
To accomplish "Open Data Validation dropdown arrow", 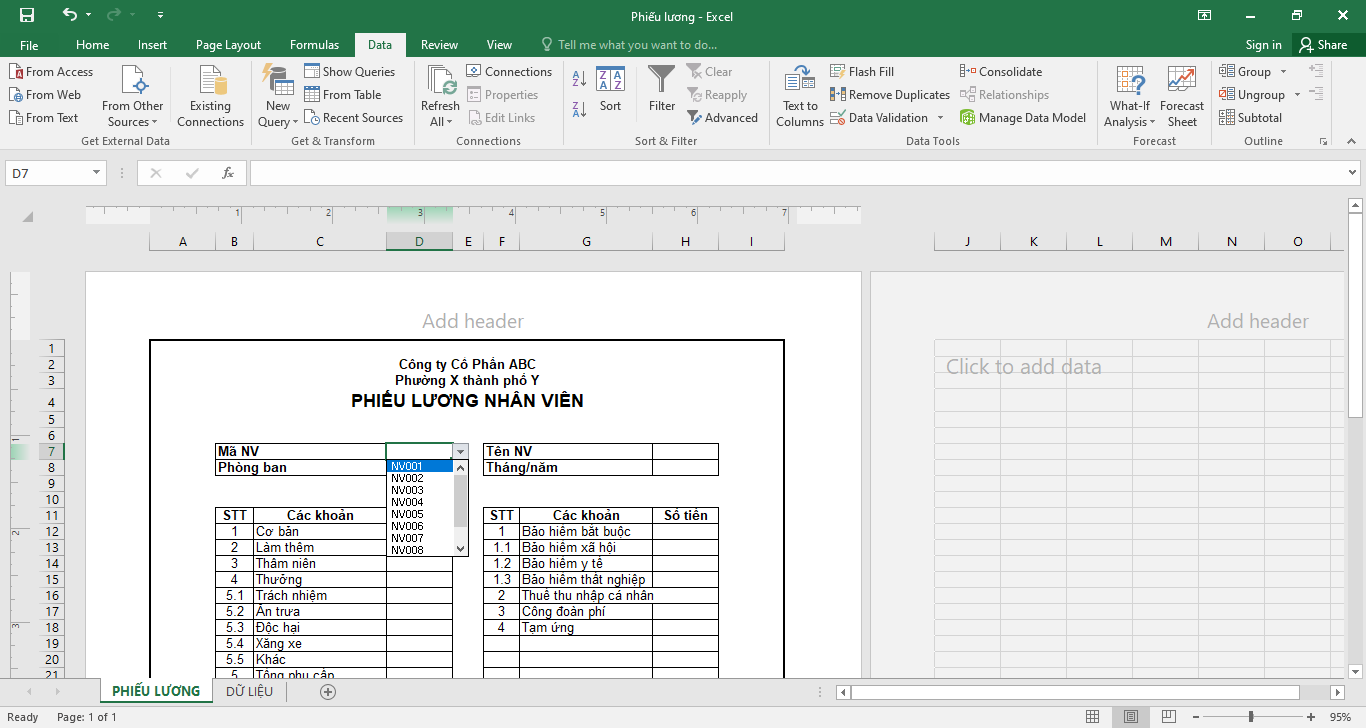I will tap(940, 118).
